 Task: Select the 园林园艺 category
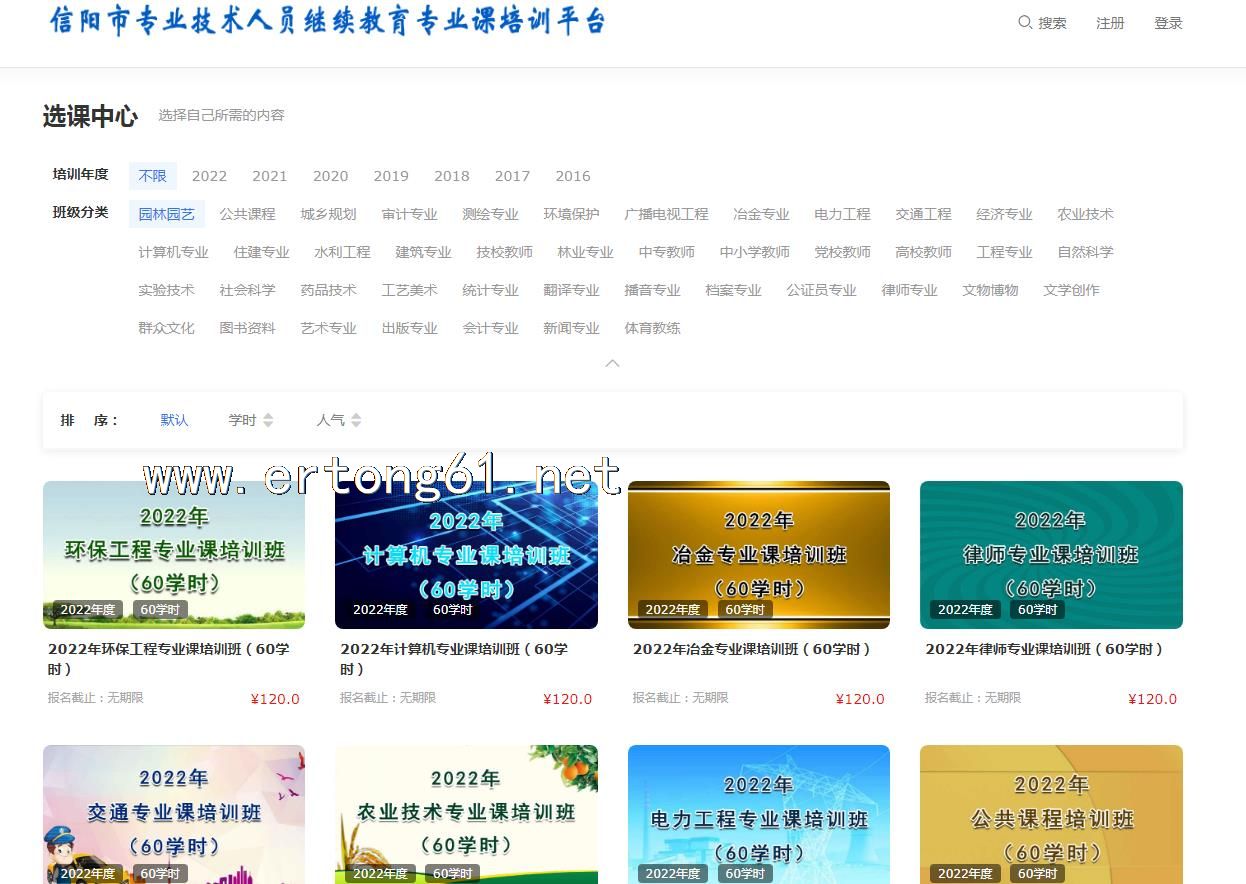click(167, 214)
